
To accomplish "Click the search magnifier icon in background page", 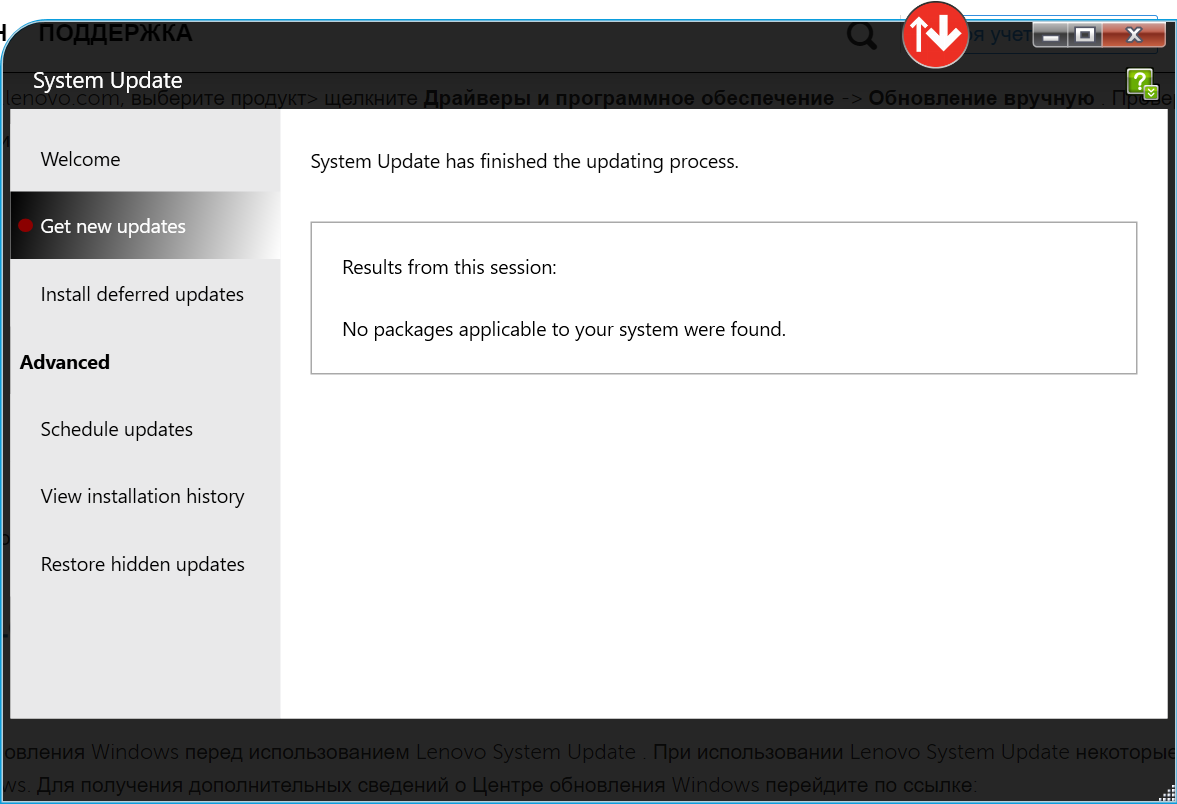I will [x=861, y=35].
